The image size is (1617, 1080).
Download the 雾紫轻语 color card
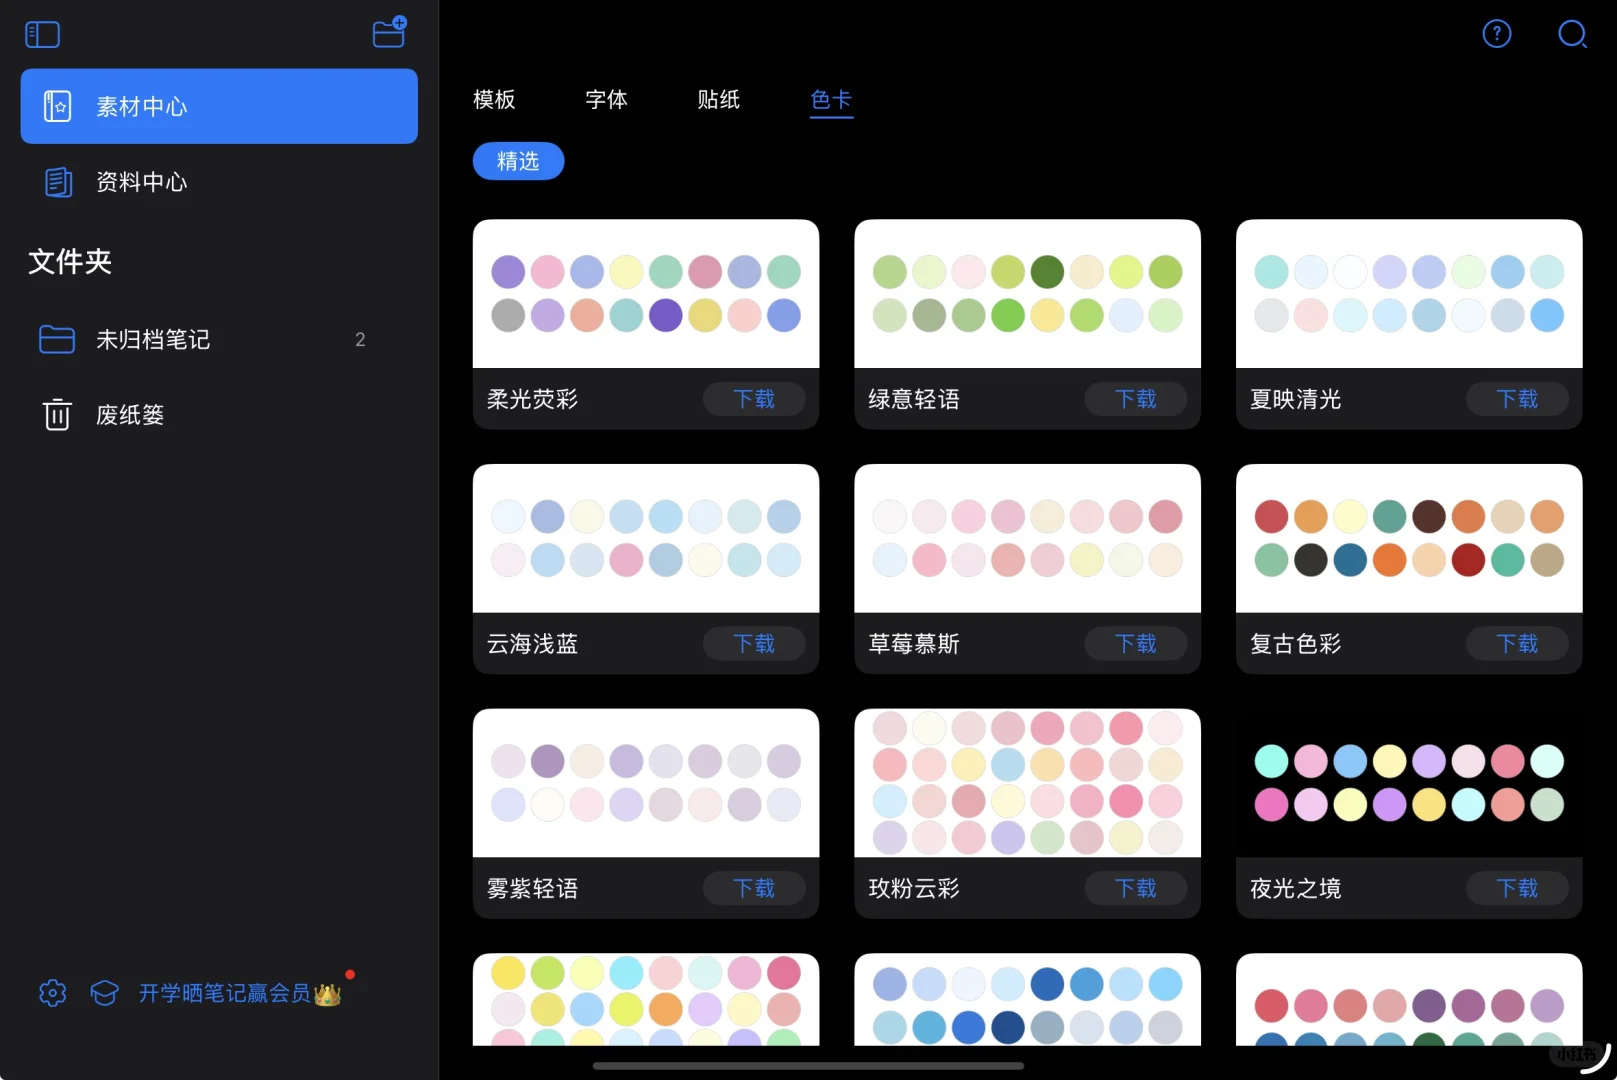(x=754, y=888)
